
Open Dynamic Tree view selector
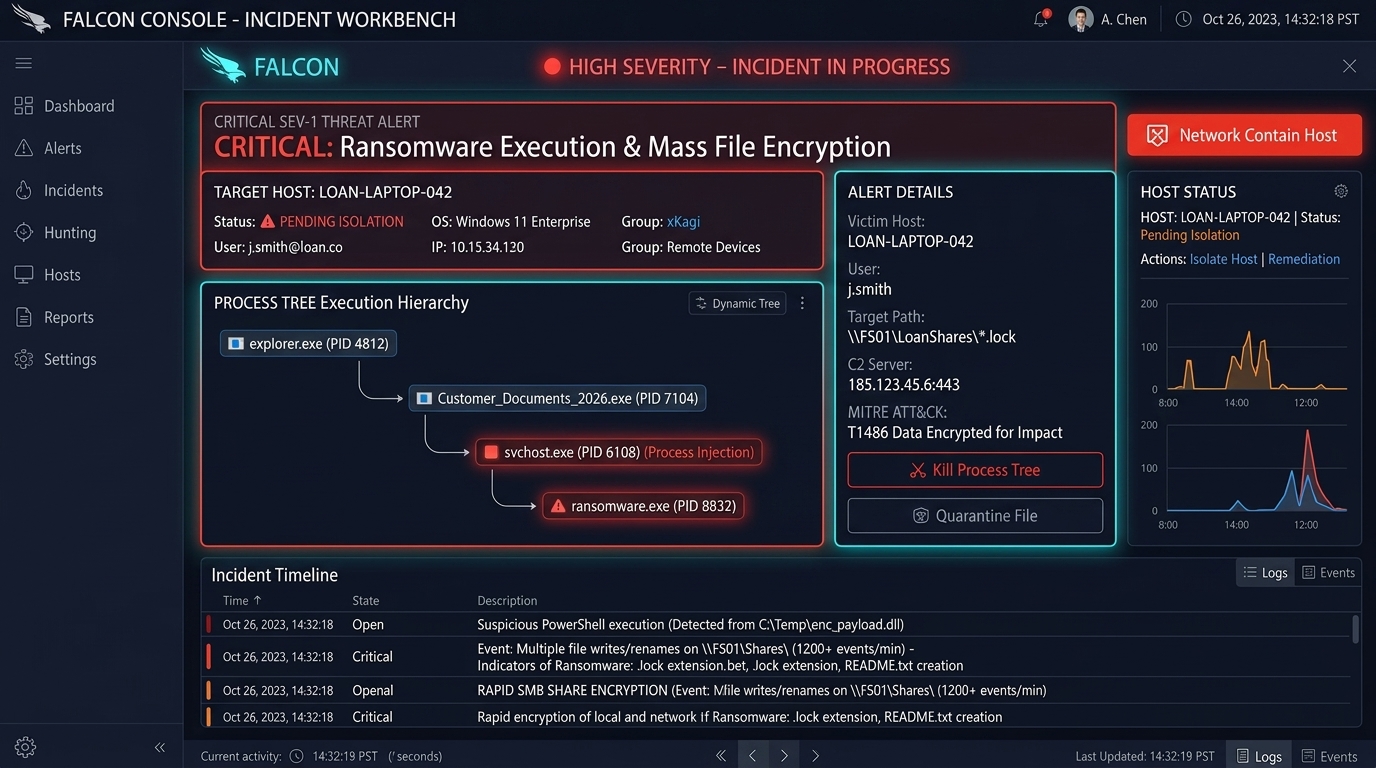pyautogui.click(x=737, y=303)
